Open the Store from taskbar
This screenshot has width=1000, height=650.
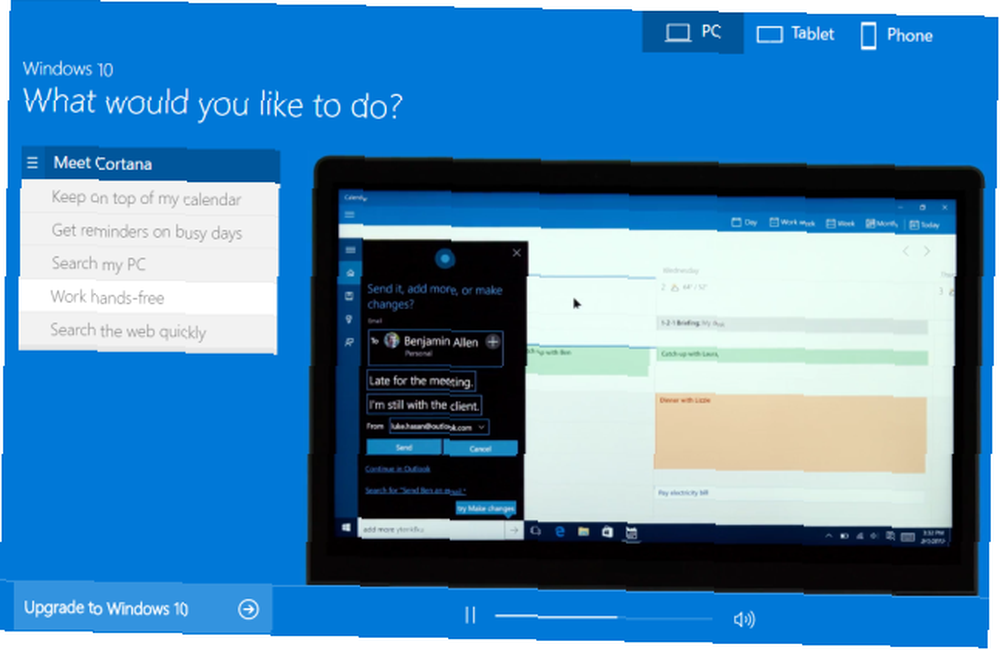pos(607,532)
